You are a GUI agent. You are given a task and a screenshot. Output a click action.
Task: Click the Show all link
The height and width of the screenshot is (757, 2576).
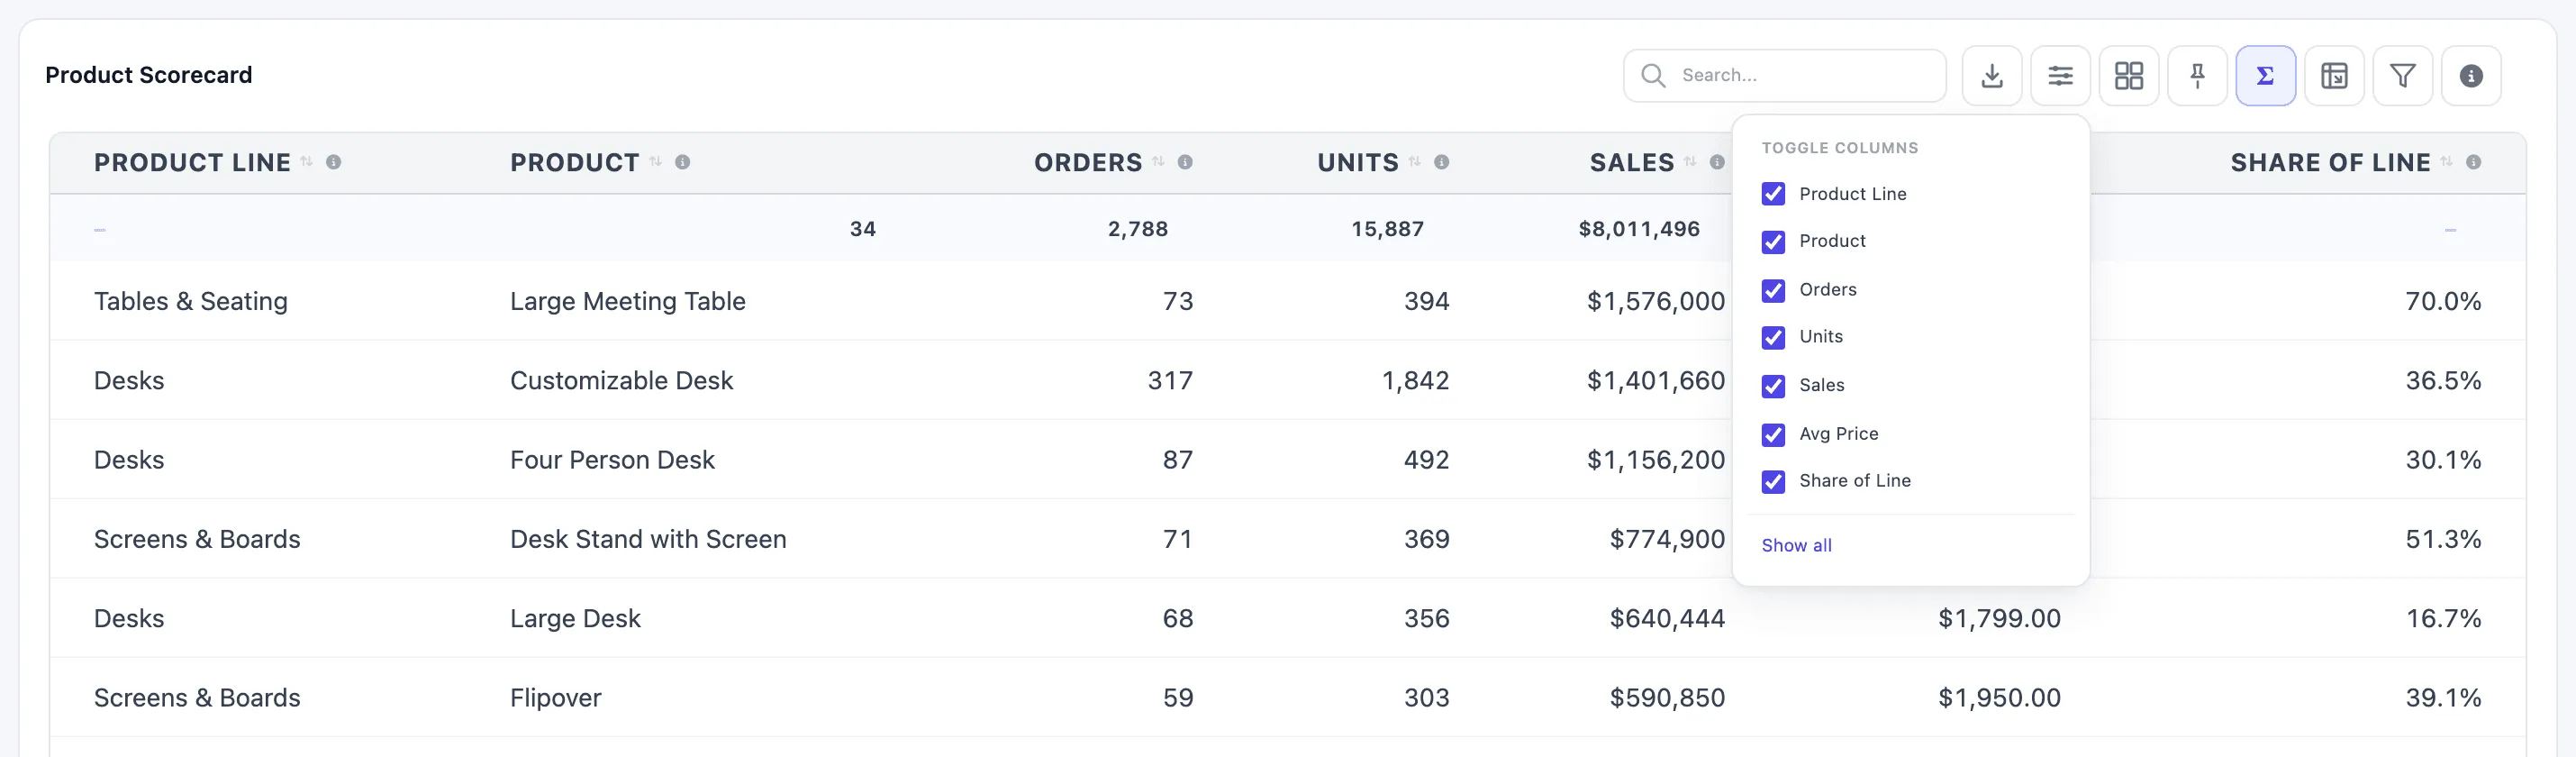1796,545
